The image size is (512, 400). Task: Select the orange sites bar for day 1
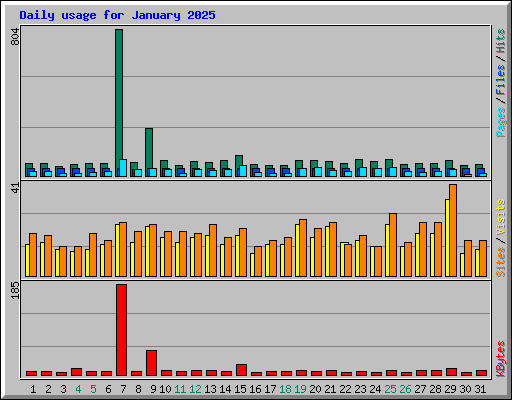click(x=33, y=255)
